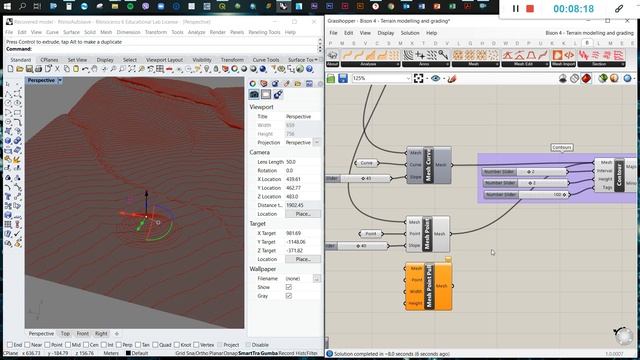Click the New file icon in Rhino toolbar
Image resolution: width=640 pixels, height=360 pixels.
tap(11, 69)
